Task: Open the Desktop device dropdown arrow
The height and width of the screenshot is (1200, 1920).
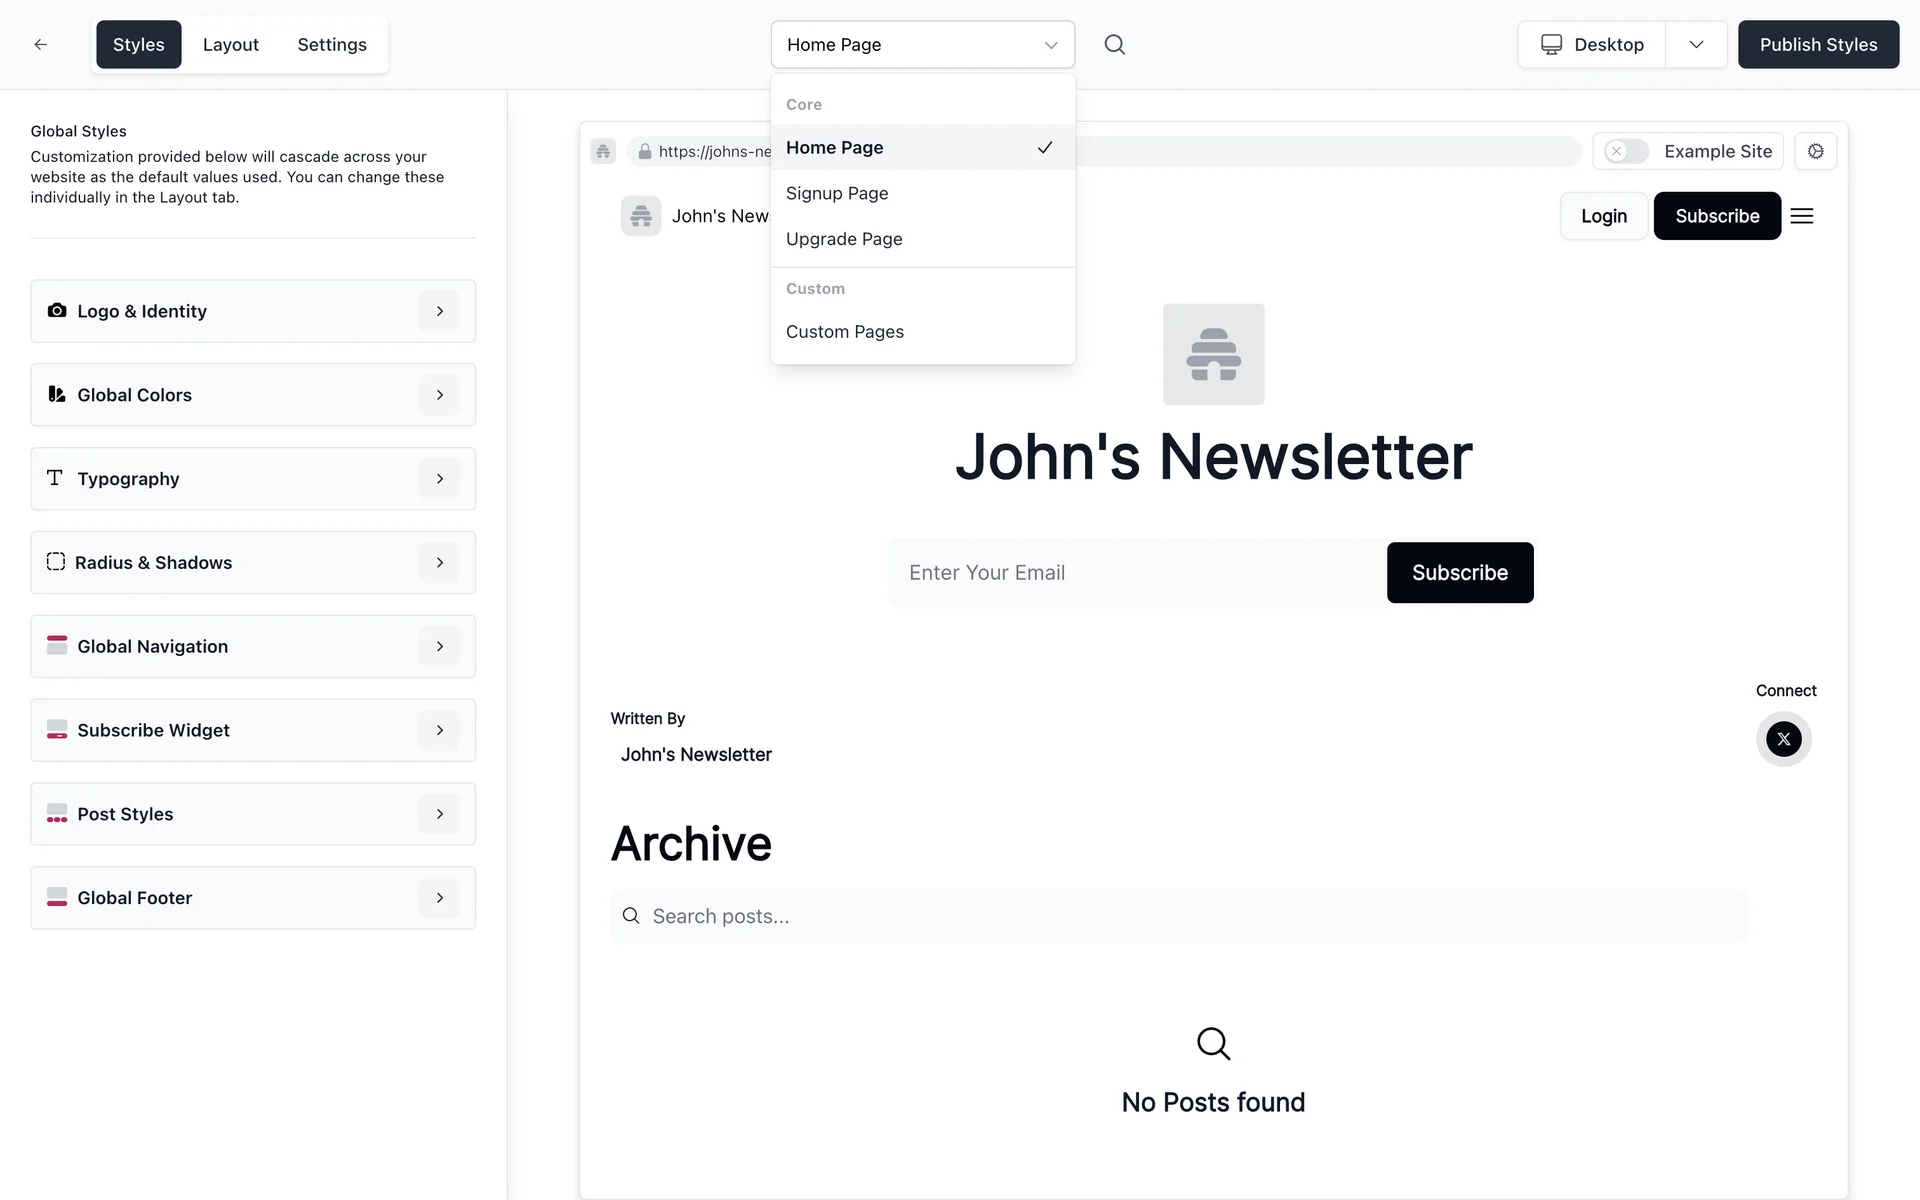Action: (x=1696, y=44)
